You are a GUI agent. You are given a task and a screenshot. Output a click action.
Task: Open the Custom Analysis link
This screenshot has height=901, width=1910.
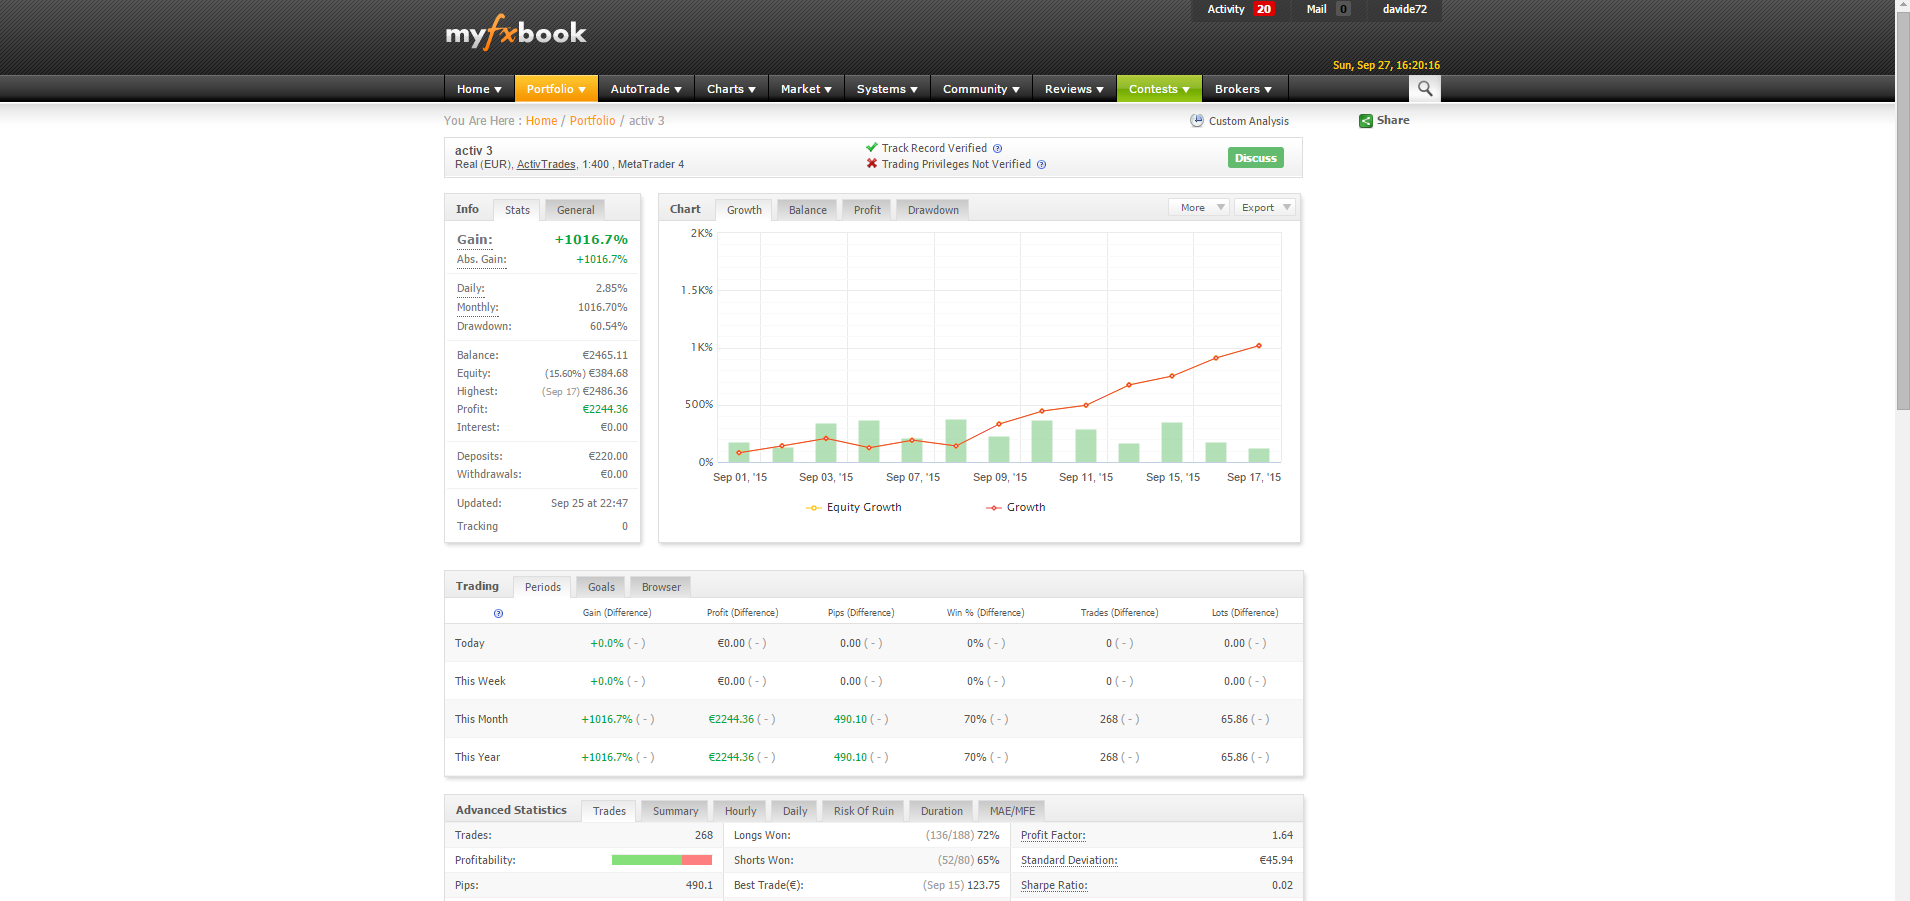coord(1249,121)
